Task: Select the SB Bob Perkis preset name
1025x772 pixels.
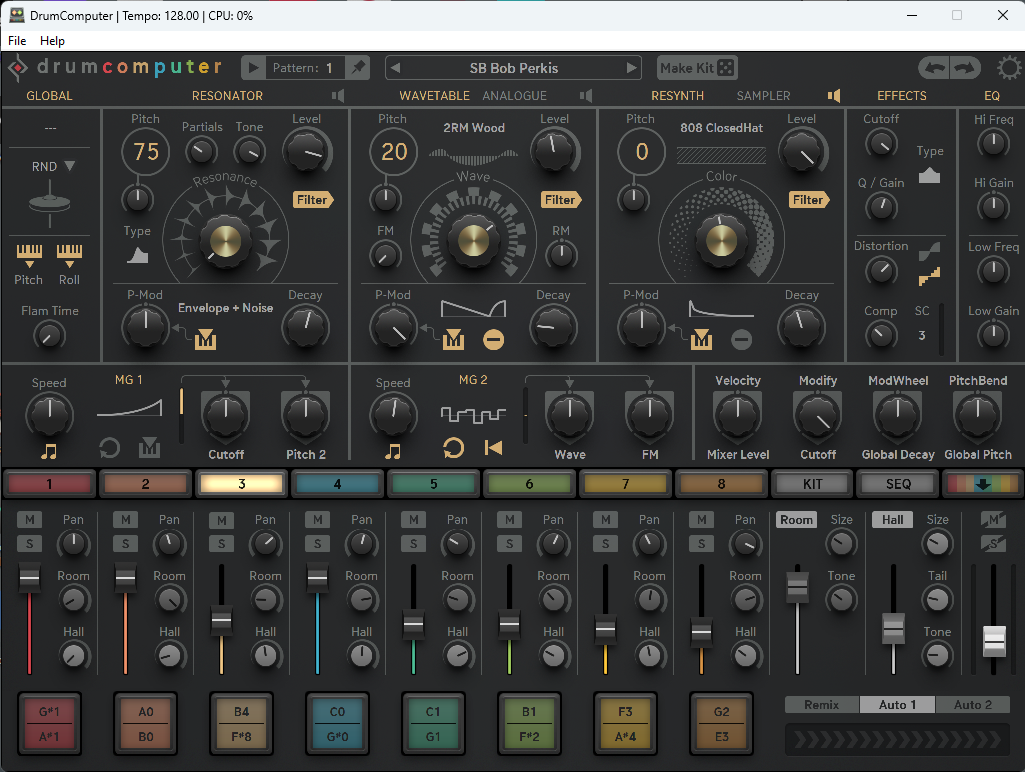Action: coord(514,68)
